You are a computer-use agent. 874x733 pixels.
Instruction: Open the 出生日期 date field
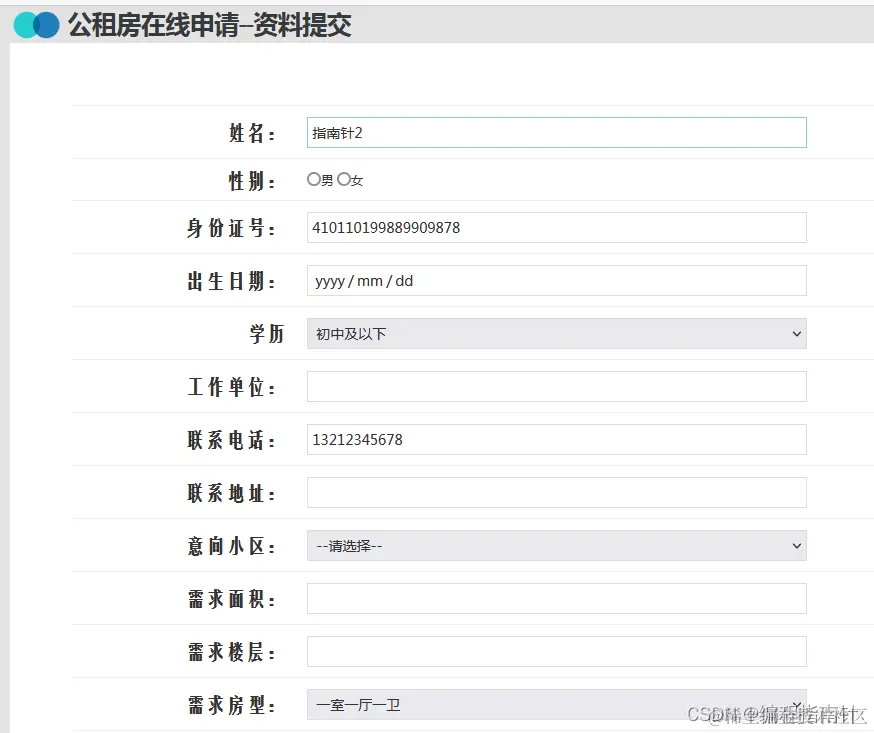click(x=556, y=280)
